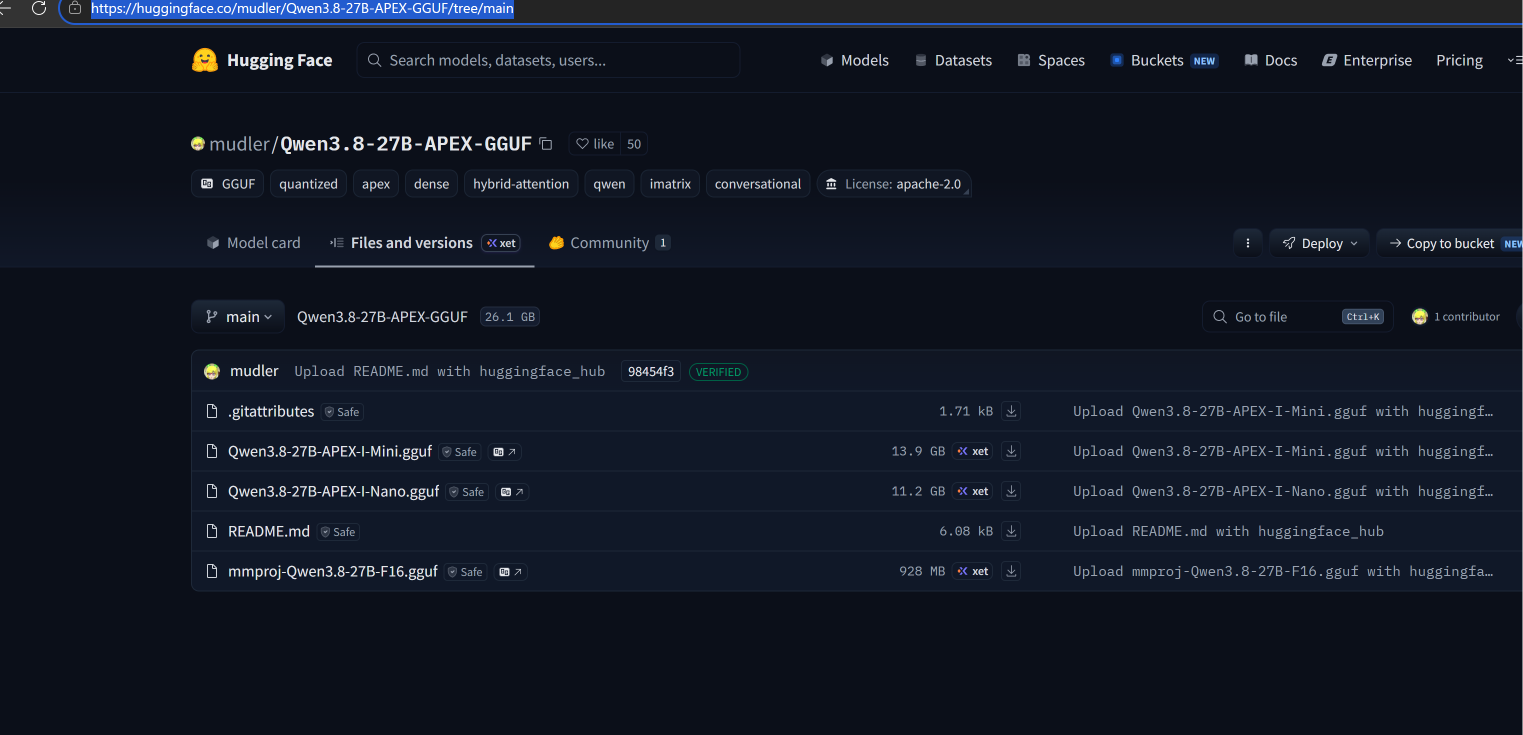Image resolution: width=1523 pixels, height=735 pixels.
Task: Open Spaces in the top navigation
Action: coord(1051,60)
